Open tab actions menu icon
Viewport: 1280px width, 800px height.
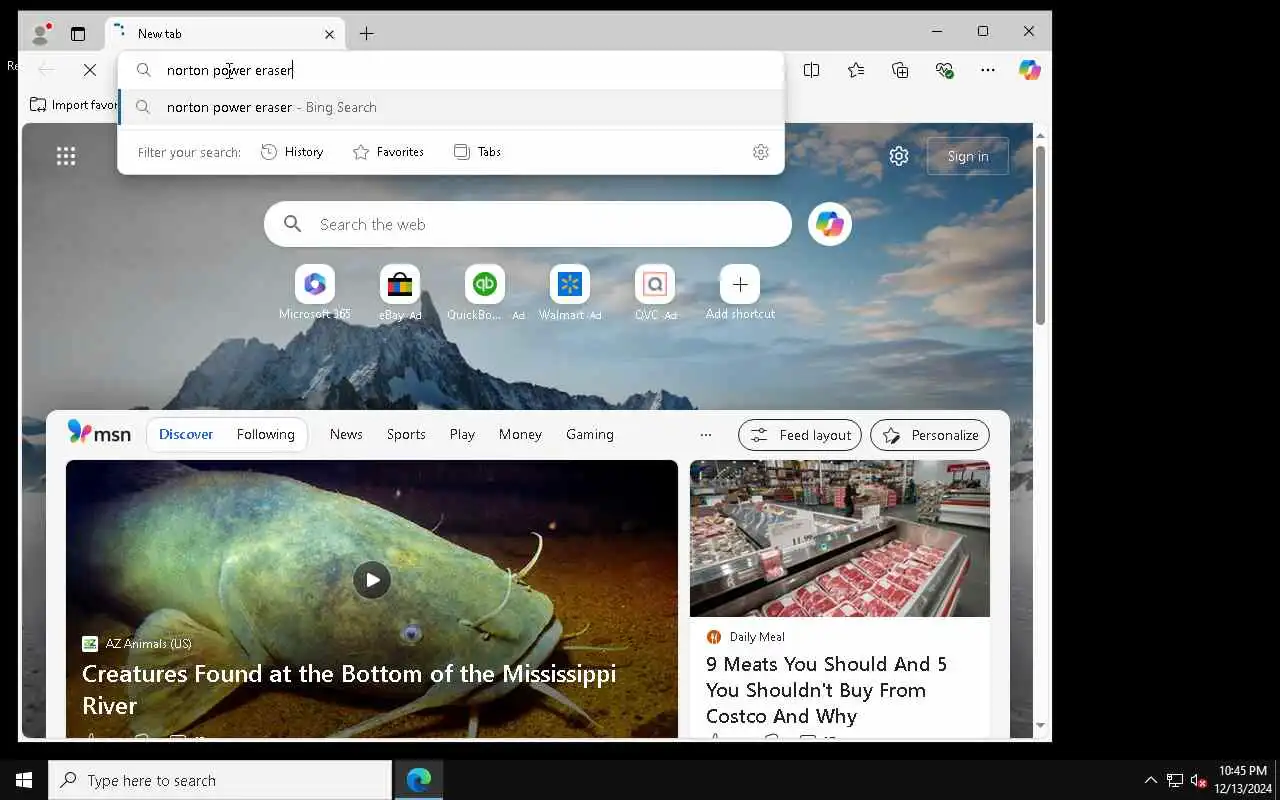tap(78, 33)
